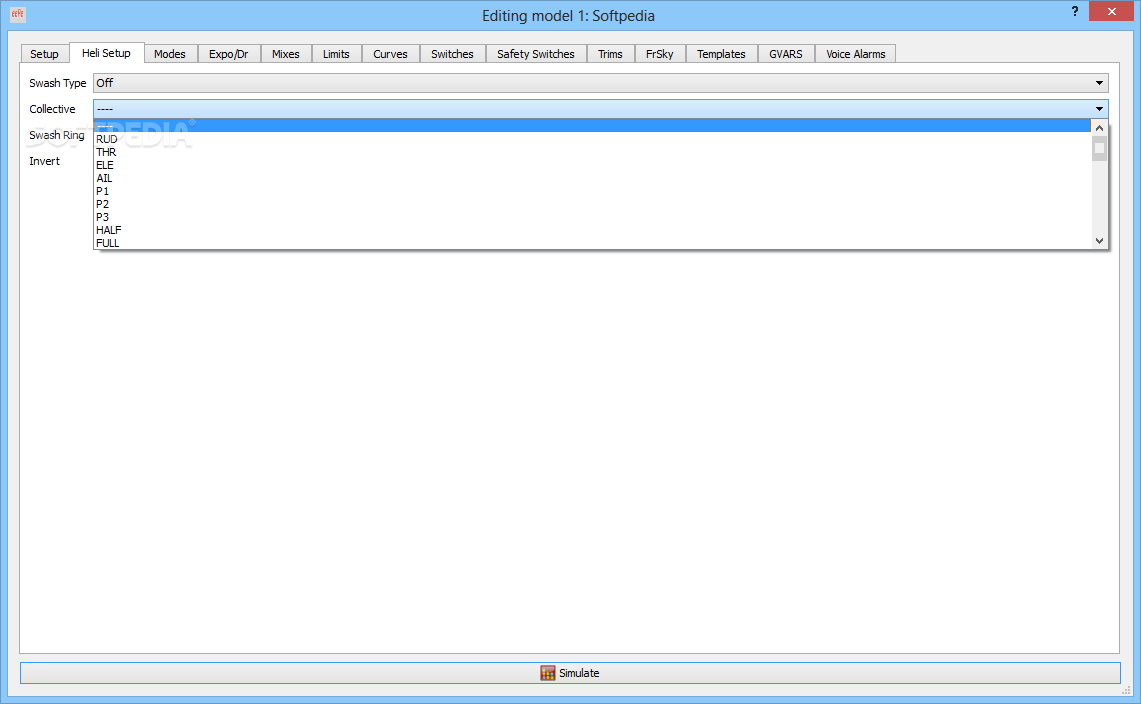Choose P2 from Collective list

[x=592, y=205]
